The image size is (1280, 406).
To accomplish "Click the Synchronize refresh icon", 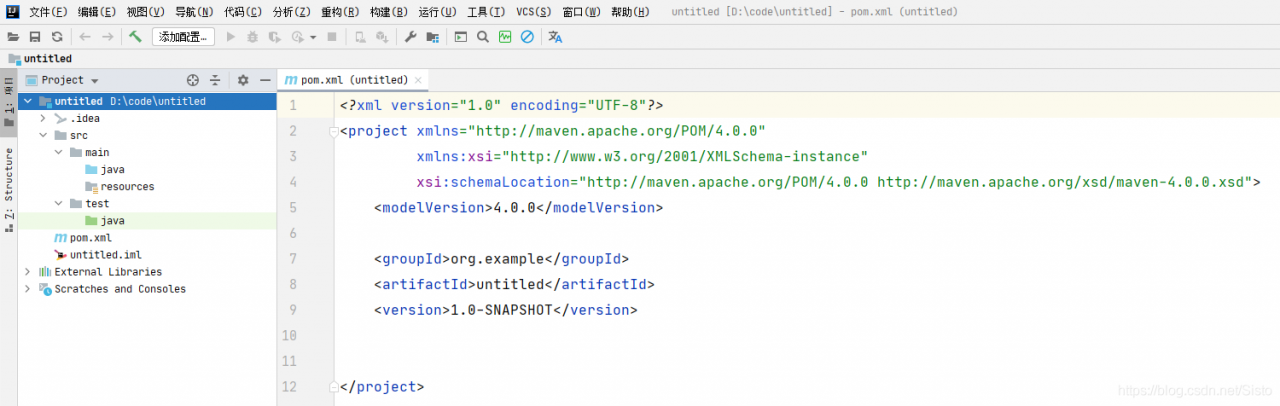I will coord(57,37).
